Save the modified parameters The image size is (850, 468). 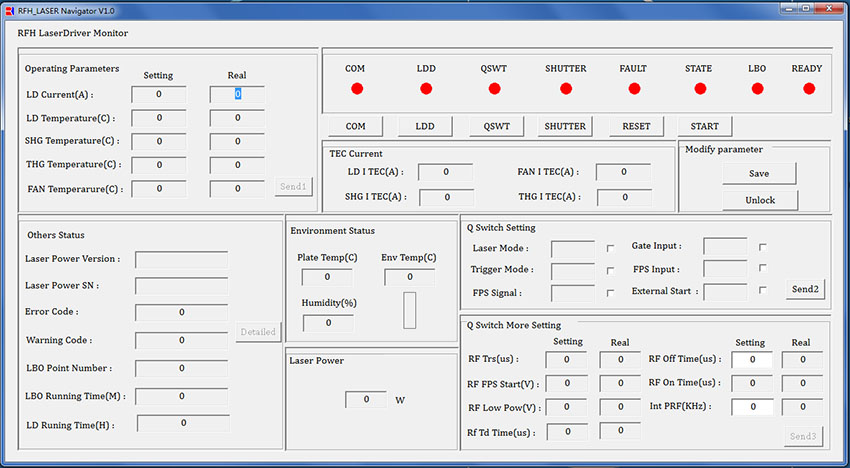click(759, 174)
